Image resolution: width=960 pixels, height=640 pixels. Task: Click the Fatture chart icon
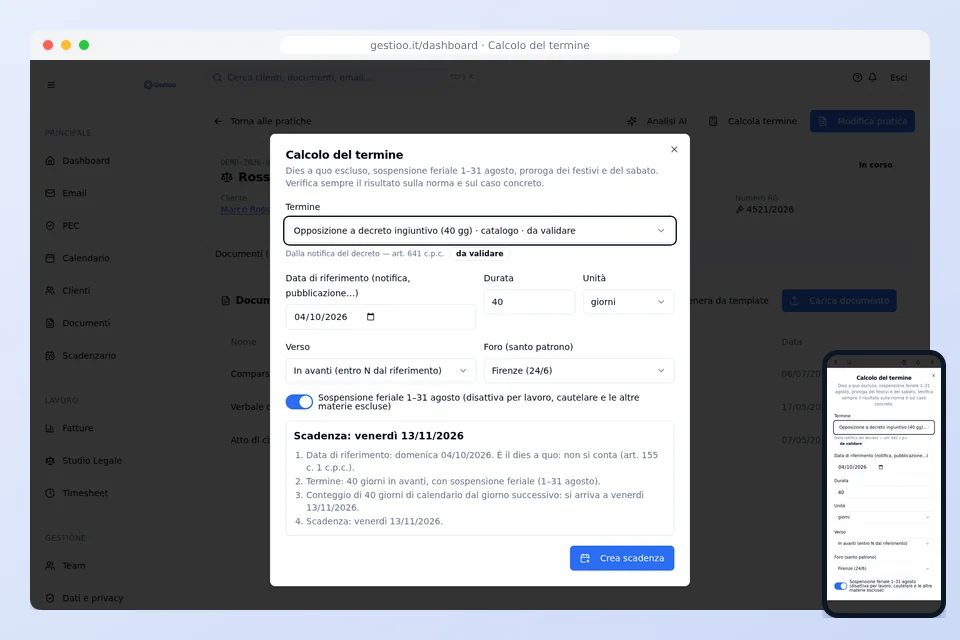50,428
